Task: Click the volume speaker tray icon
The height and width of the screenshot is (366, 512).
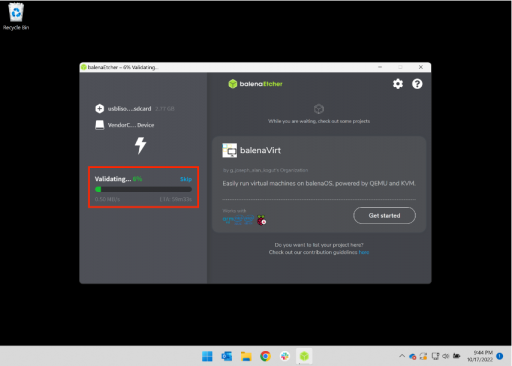Action: click(446, 356)
